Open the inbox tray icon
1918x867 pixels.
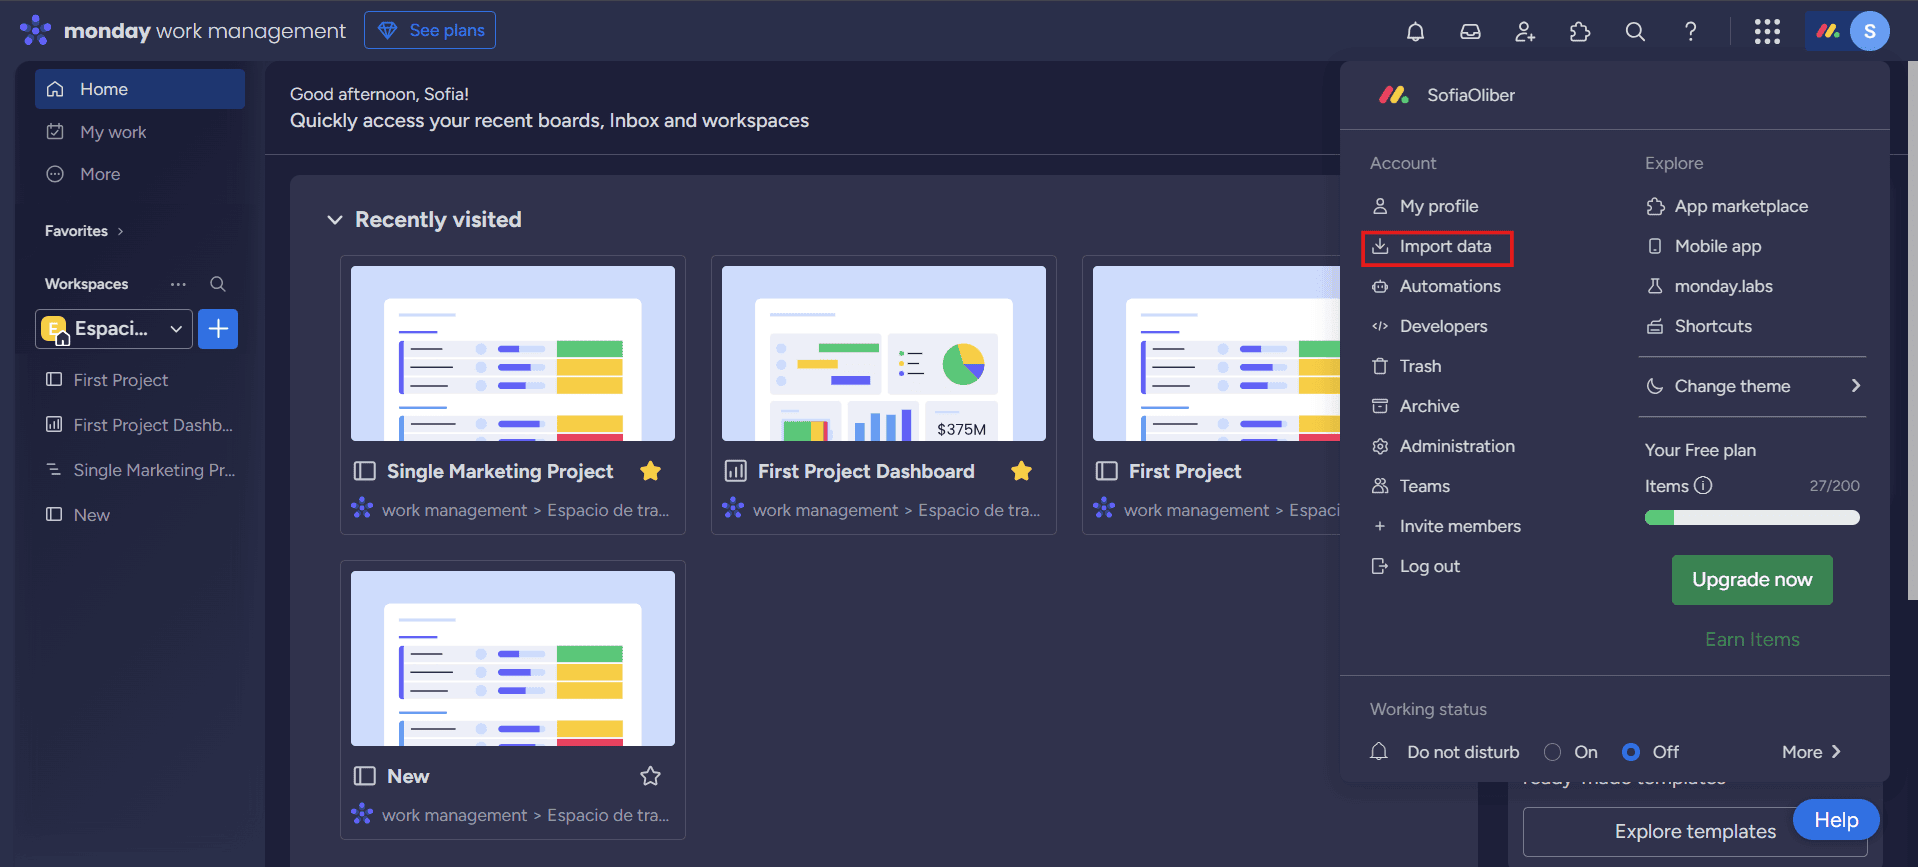pos(1470,32)
